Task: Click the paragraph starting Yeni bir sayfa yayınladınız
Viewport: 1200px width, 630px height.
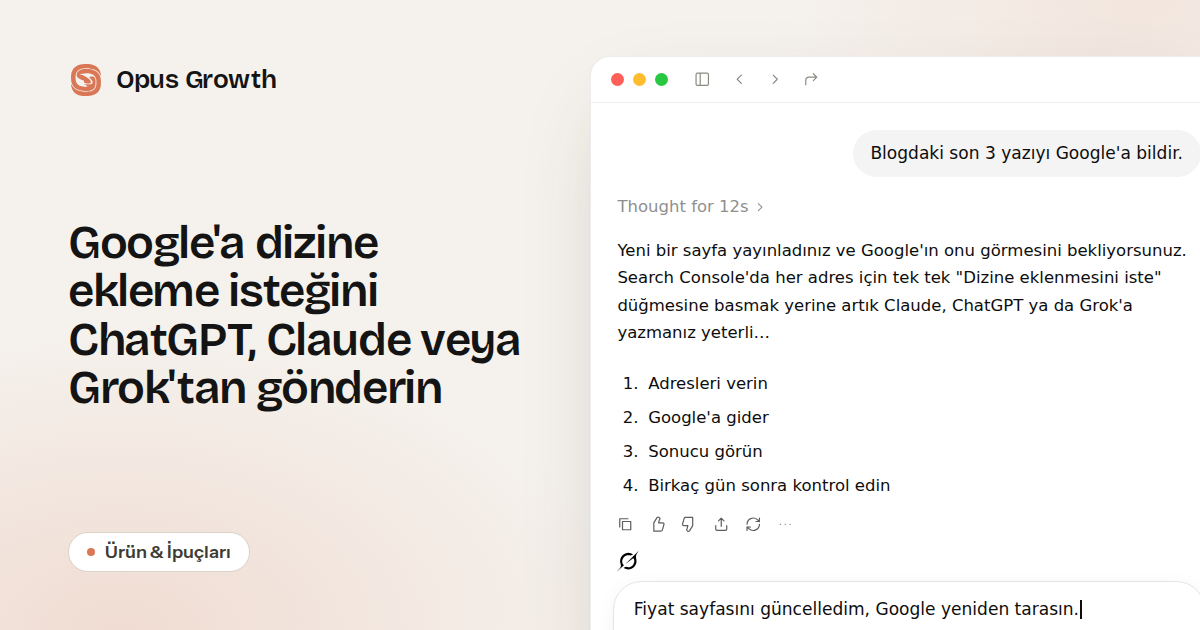Action: point(902,291)
